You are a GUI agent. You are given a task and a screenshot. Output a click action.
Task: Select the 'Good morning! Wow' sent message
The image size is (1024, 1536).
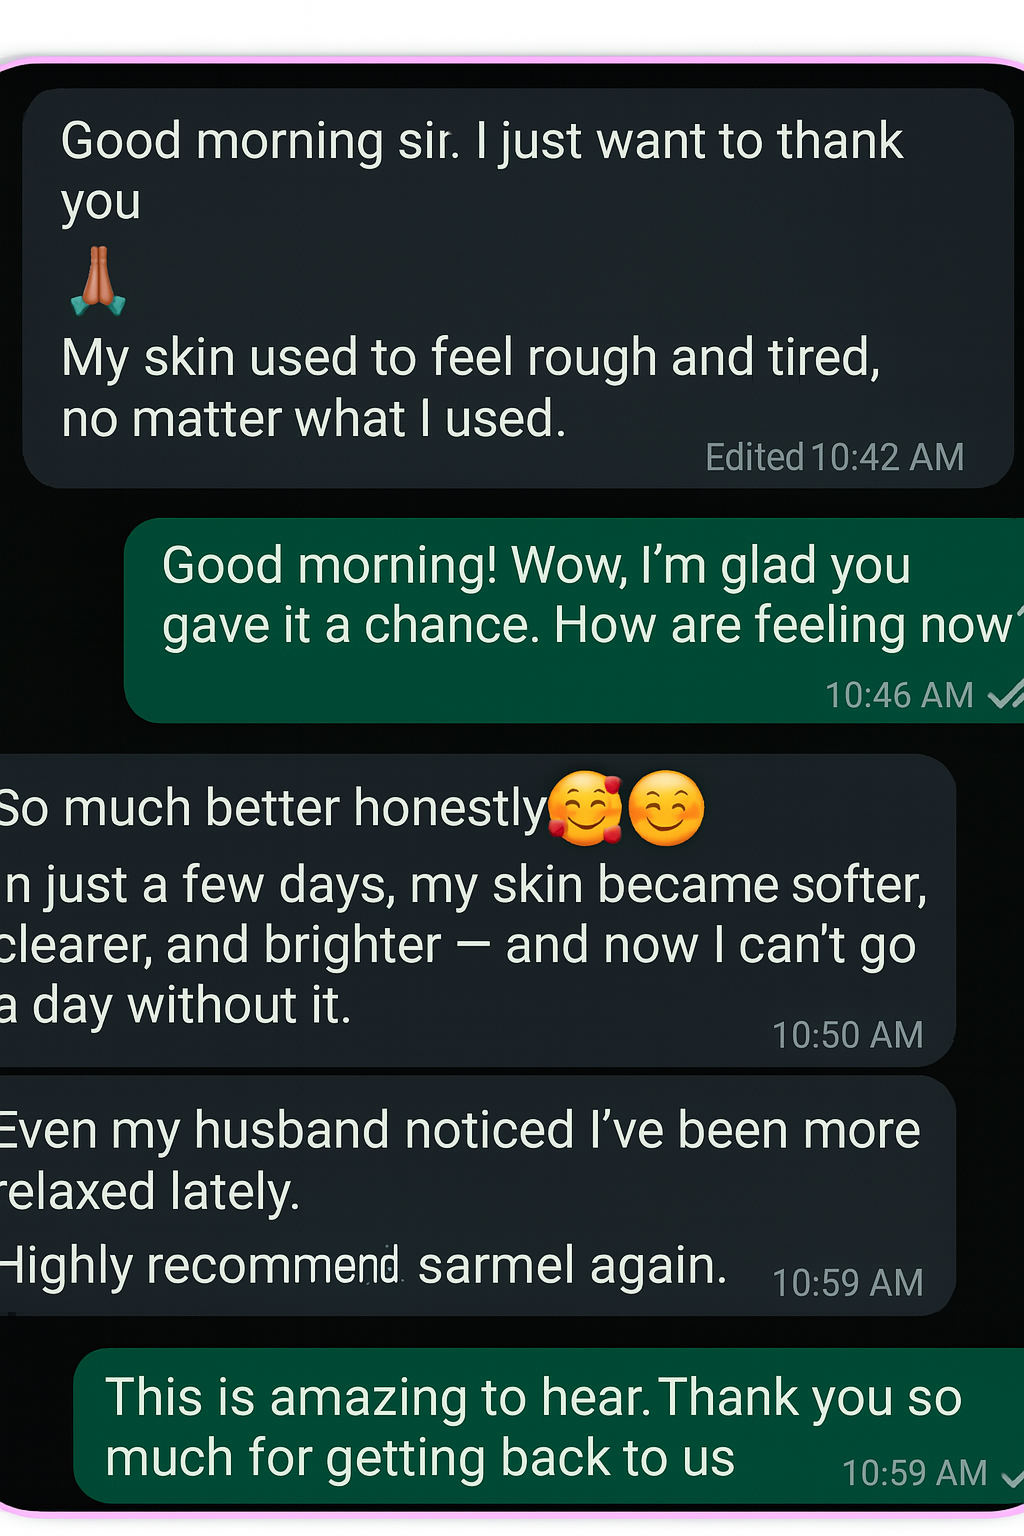(x=574, y=620)
